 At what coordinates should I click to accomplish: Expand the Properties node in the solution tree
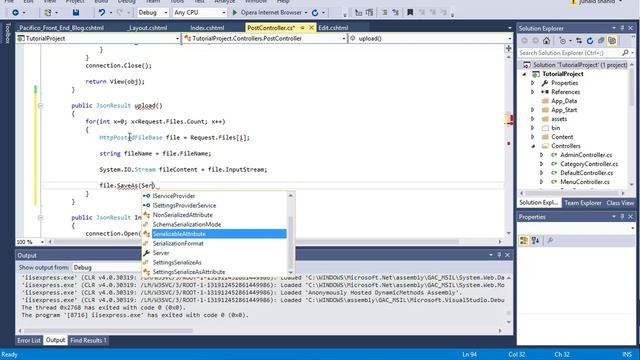coord(533,83)
